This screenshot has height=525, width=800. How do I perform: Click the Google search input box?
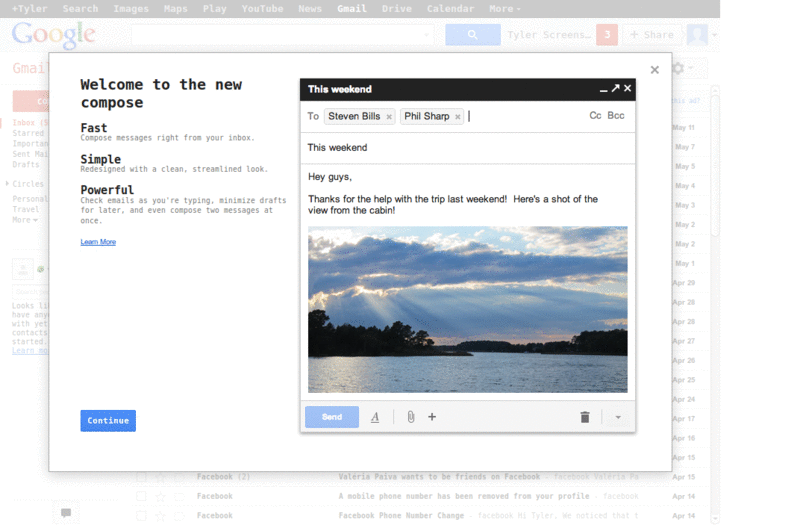(282, 35)
